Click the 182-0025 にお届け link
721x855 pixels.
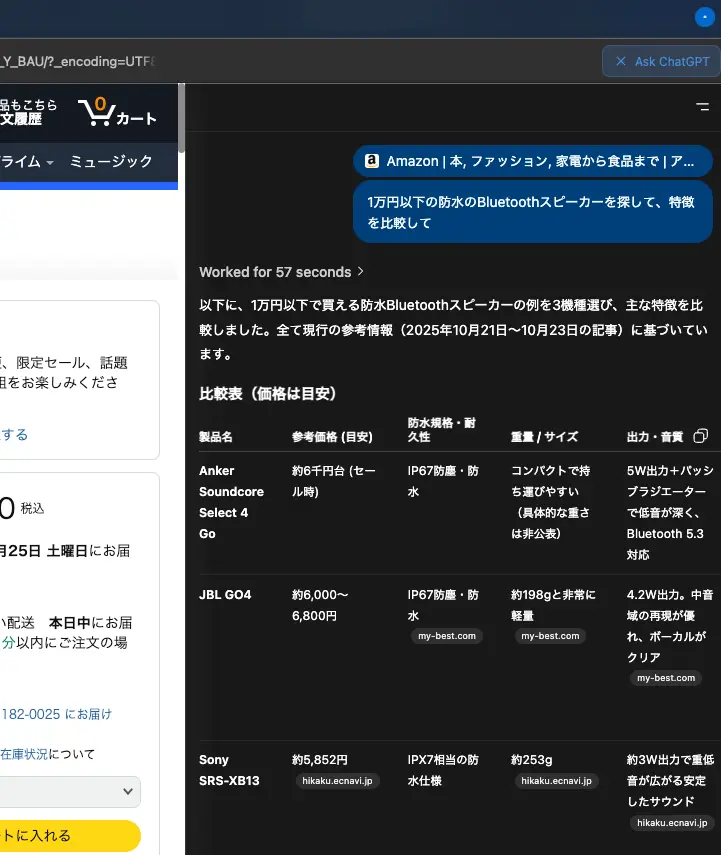coord(56,714)
